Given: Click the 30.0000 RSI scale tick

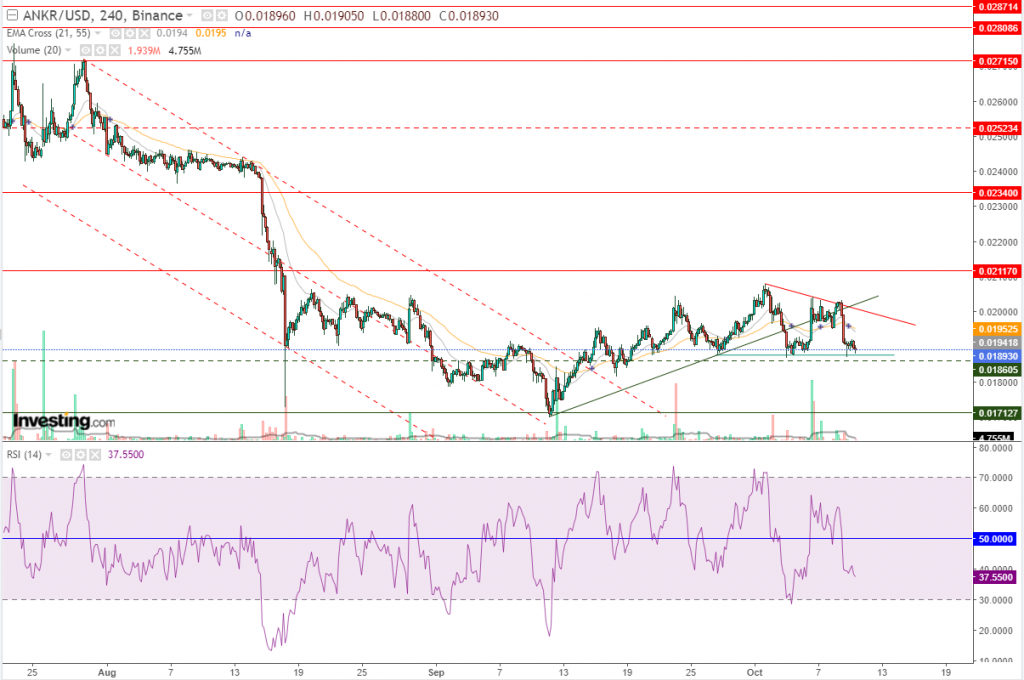Looking at the screenshot, I should click(995, 600).
